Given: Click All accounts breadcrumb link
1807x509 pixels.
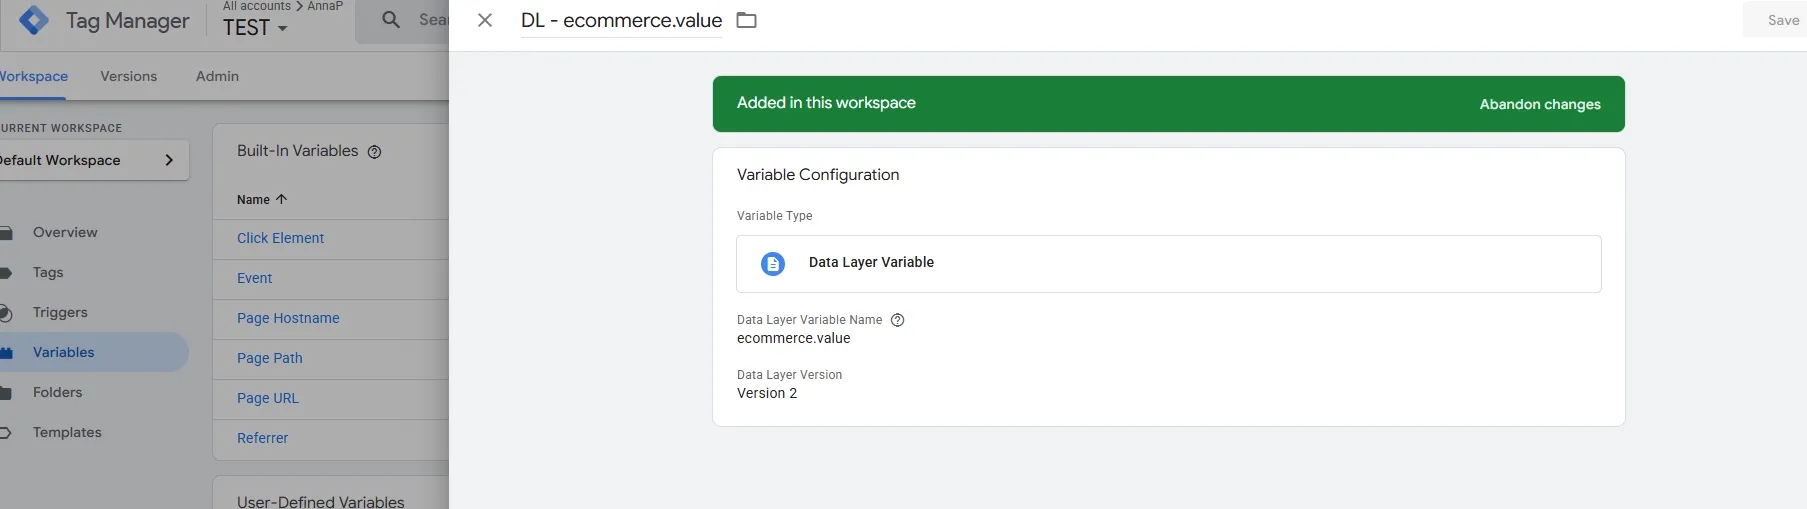Looking at the screenshot, I should [x=256, y=6].
